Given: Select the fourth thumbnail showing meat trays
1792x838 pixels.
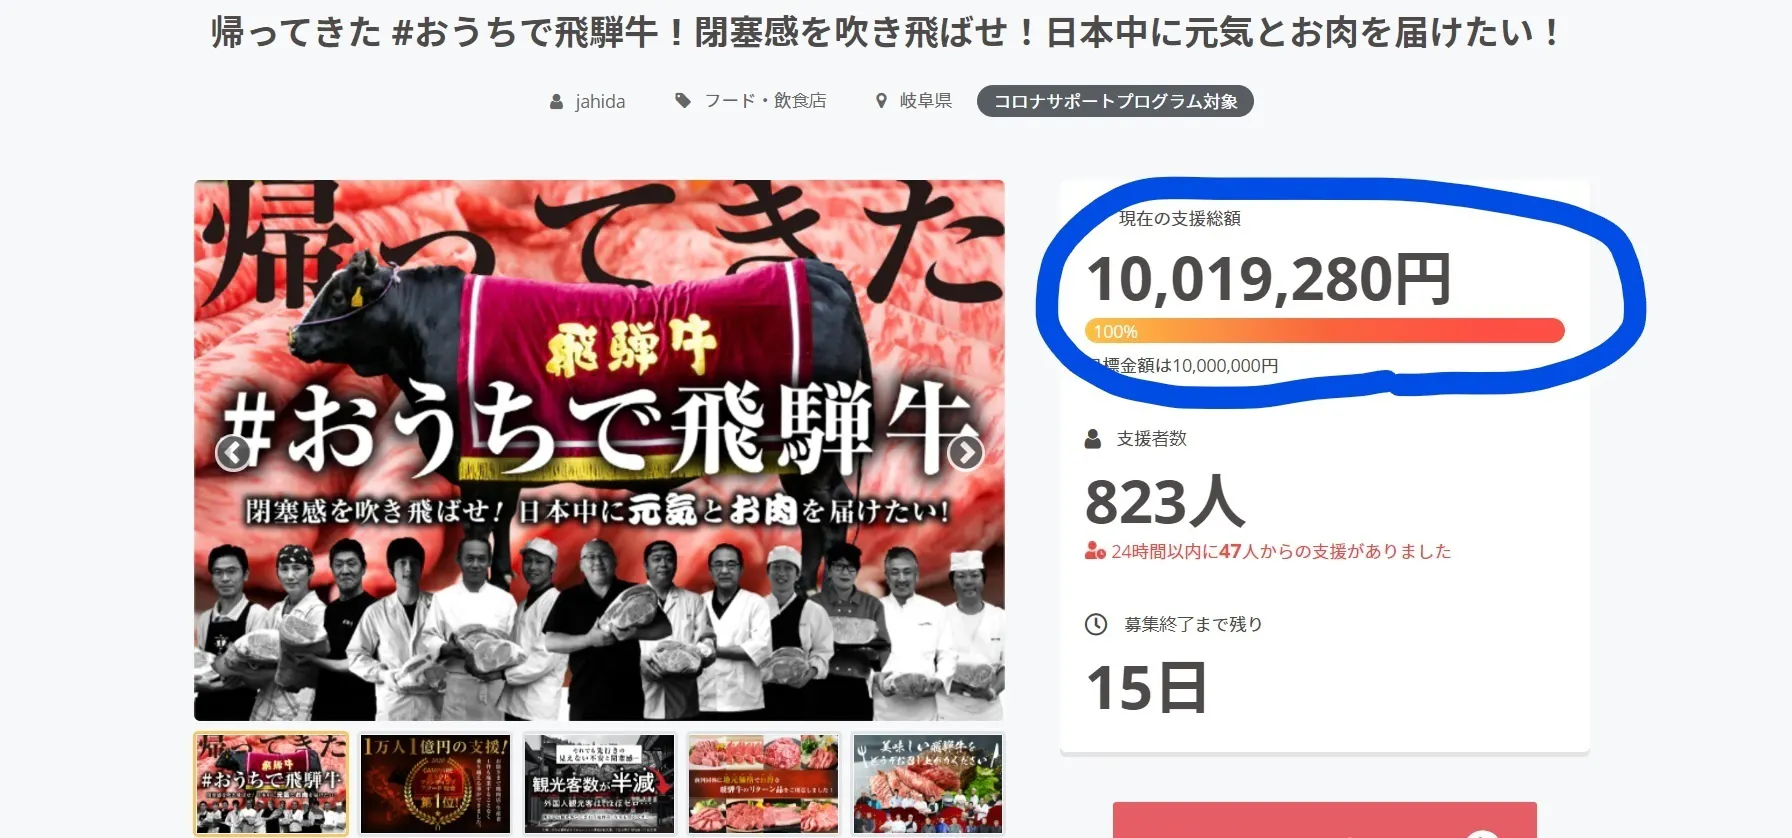Looking at the screenshot, I should click(764, 784).
